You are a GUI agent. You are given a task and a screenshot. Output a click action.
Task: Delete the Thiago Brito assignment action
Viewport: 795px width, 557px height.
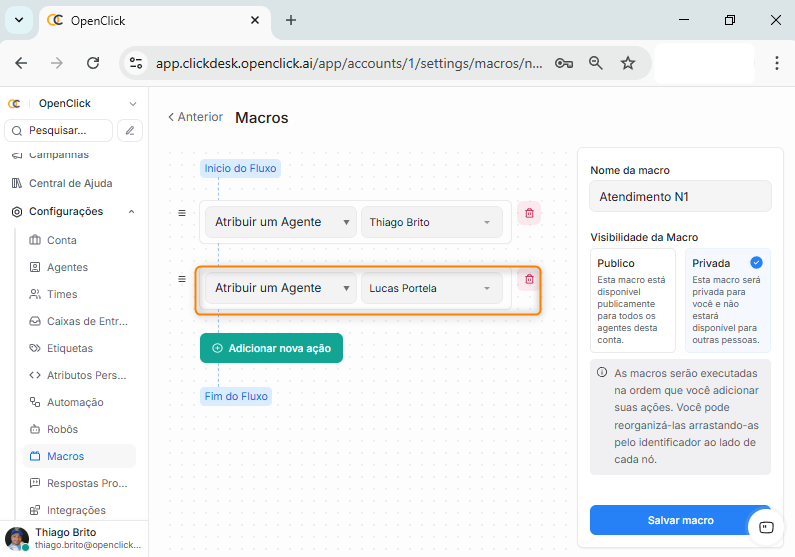[529, 213]
